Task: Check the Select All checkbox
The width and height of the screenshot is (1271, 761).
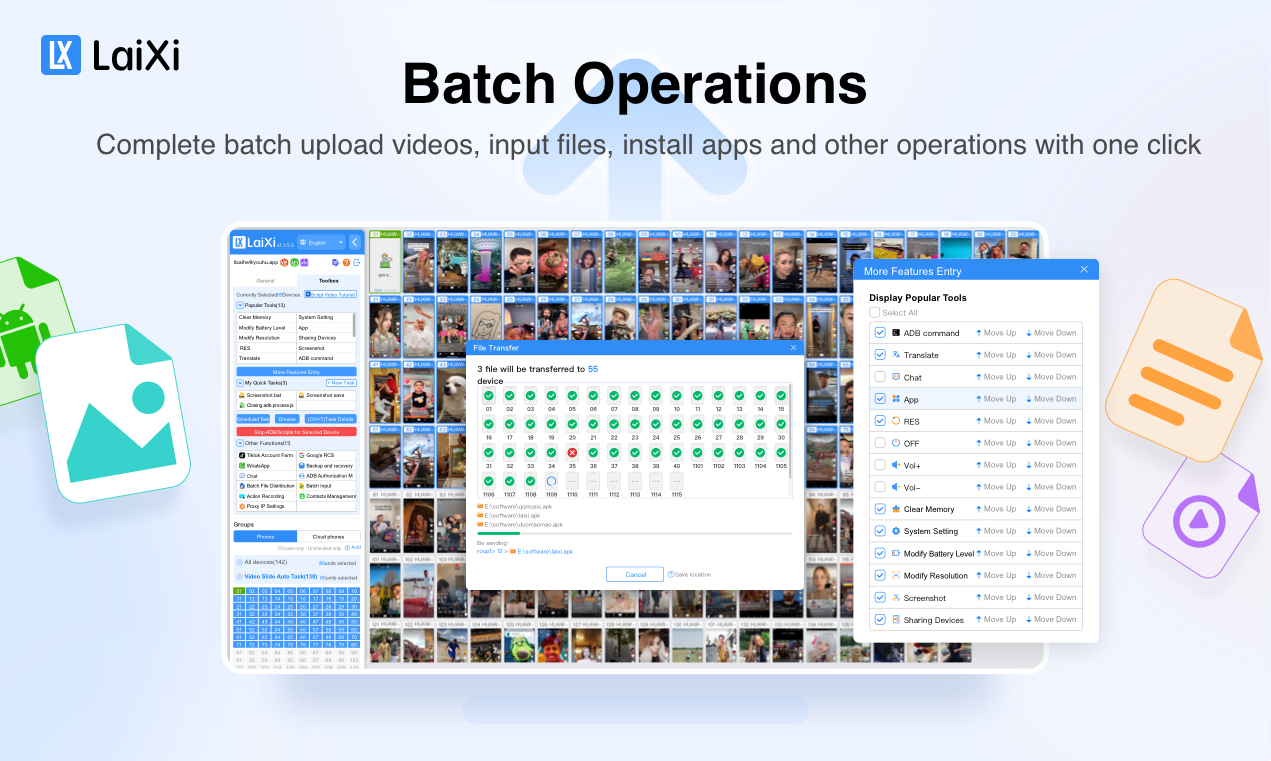Action: (x=875, y=313)
